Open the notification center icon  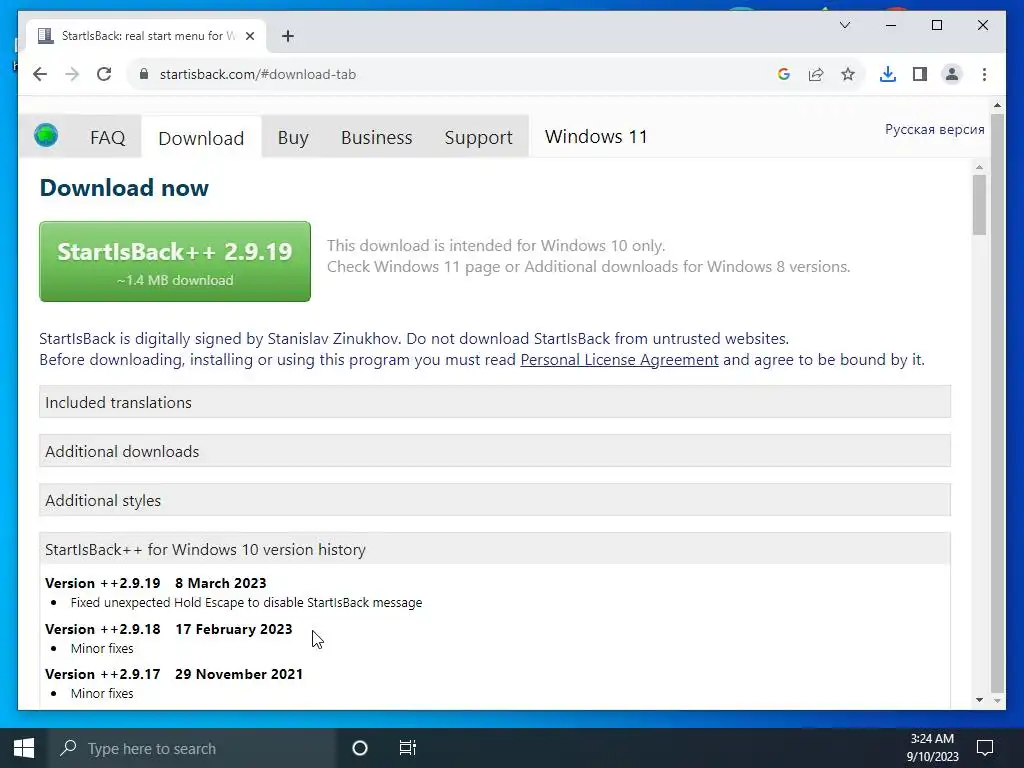(985, 747)
